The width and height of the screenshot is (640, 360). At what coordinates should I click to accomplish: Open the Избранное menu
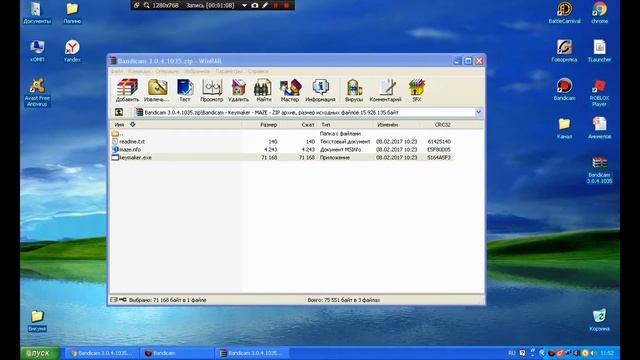pos(197,71)
